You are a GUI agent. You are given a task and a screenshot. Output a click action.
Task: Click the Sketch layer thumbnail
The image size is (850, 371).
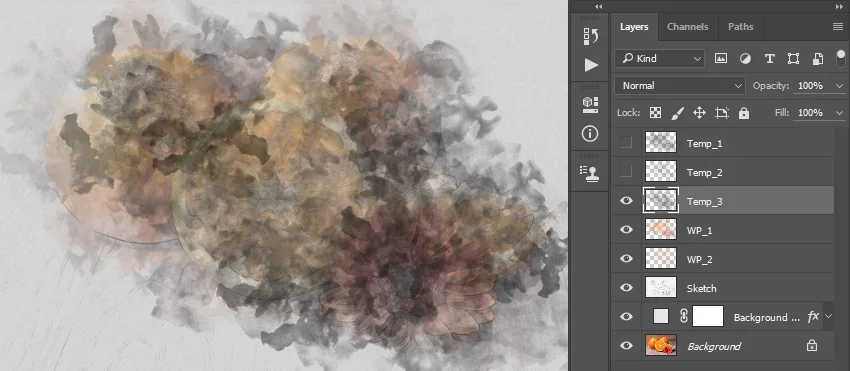[661, 287]
